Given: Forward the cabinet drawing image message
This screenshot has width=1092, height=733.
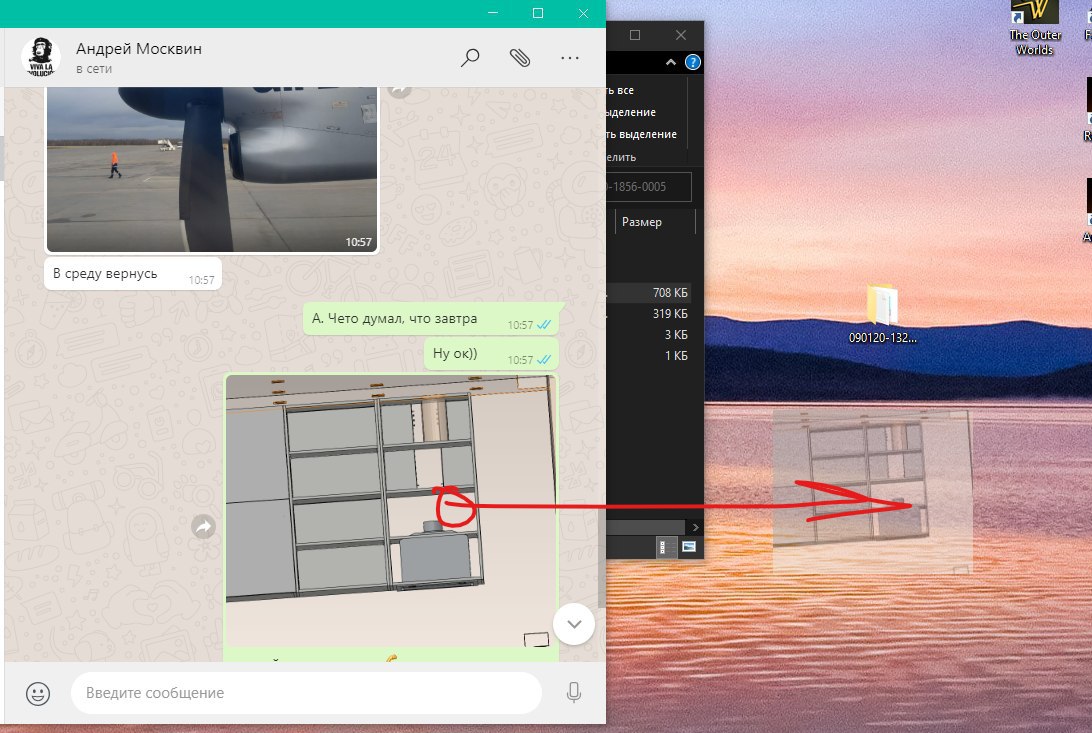Looking at the screenshot, I should (203, 526).
